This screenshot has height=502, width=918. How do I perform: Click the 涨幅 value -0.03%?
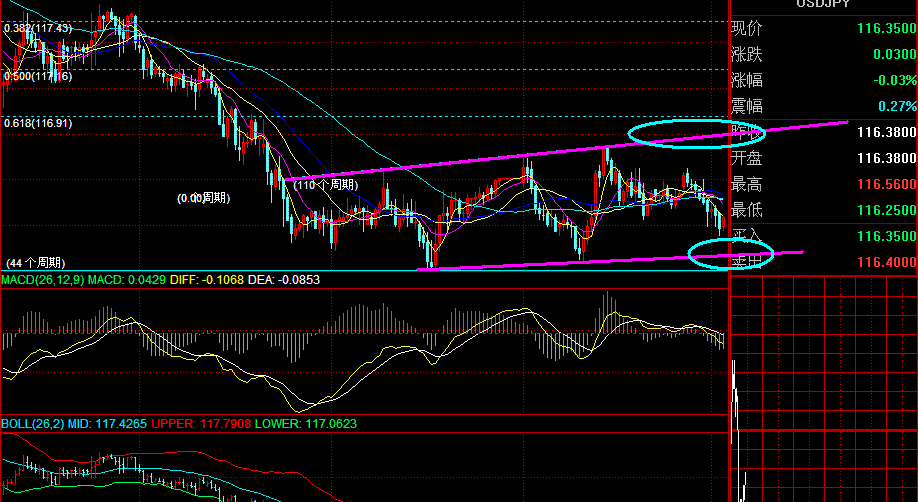coord(895,80)
